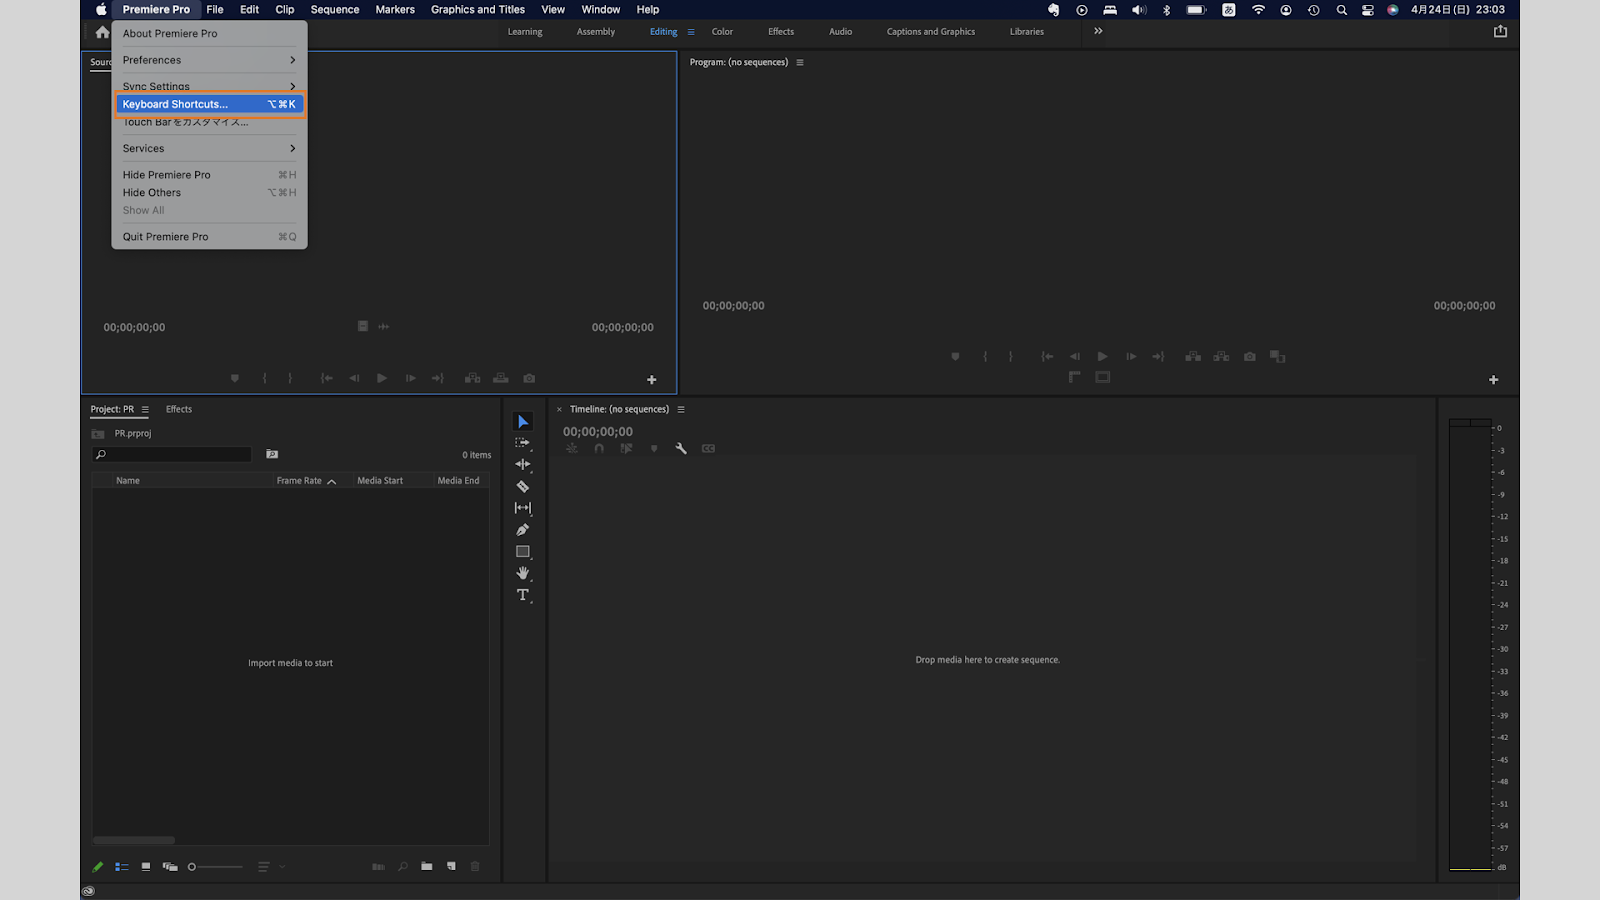Select the Rectangle tool

(x=523, y=552)
